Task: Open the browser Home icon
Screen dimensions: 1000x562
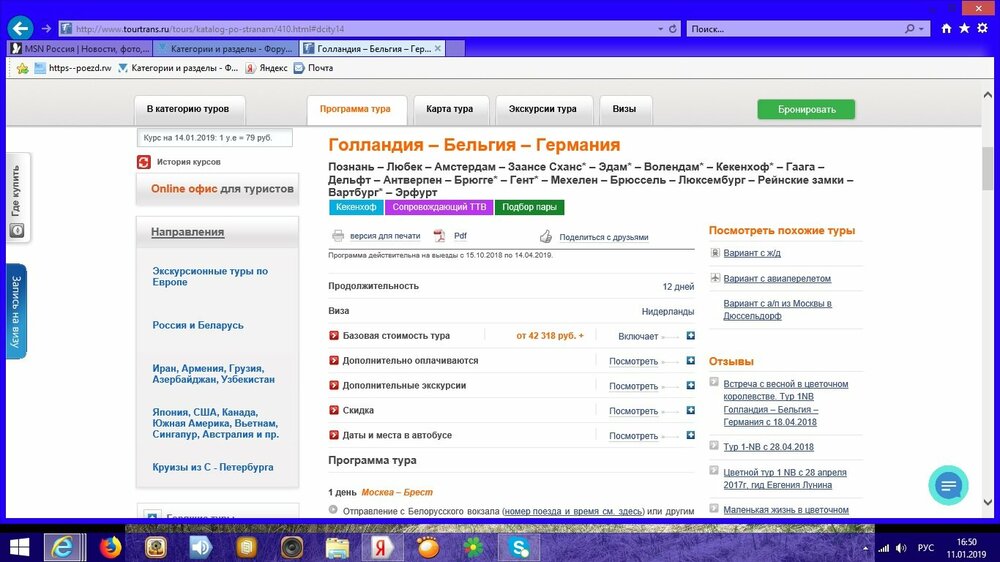Action: coord(946,29)
